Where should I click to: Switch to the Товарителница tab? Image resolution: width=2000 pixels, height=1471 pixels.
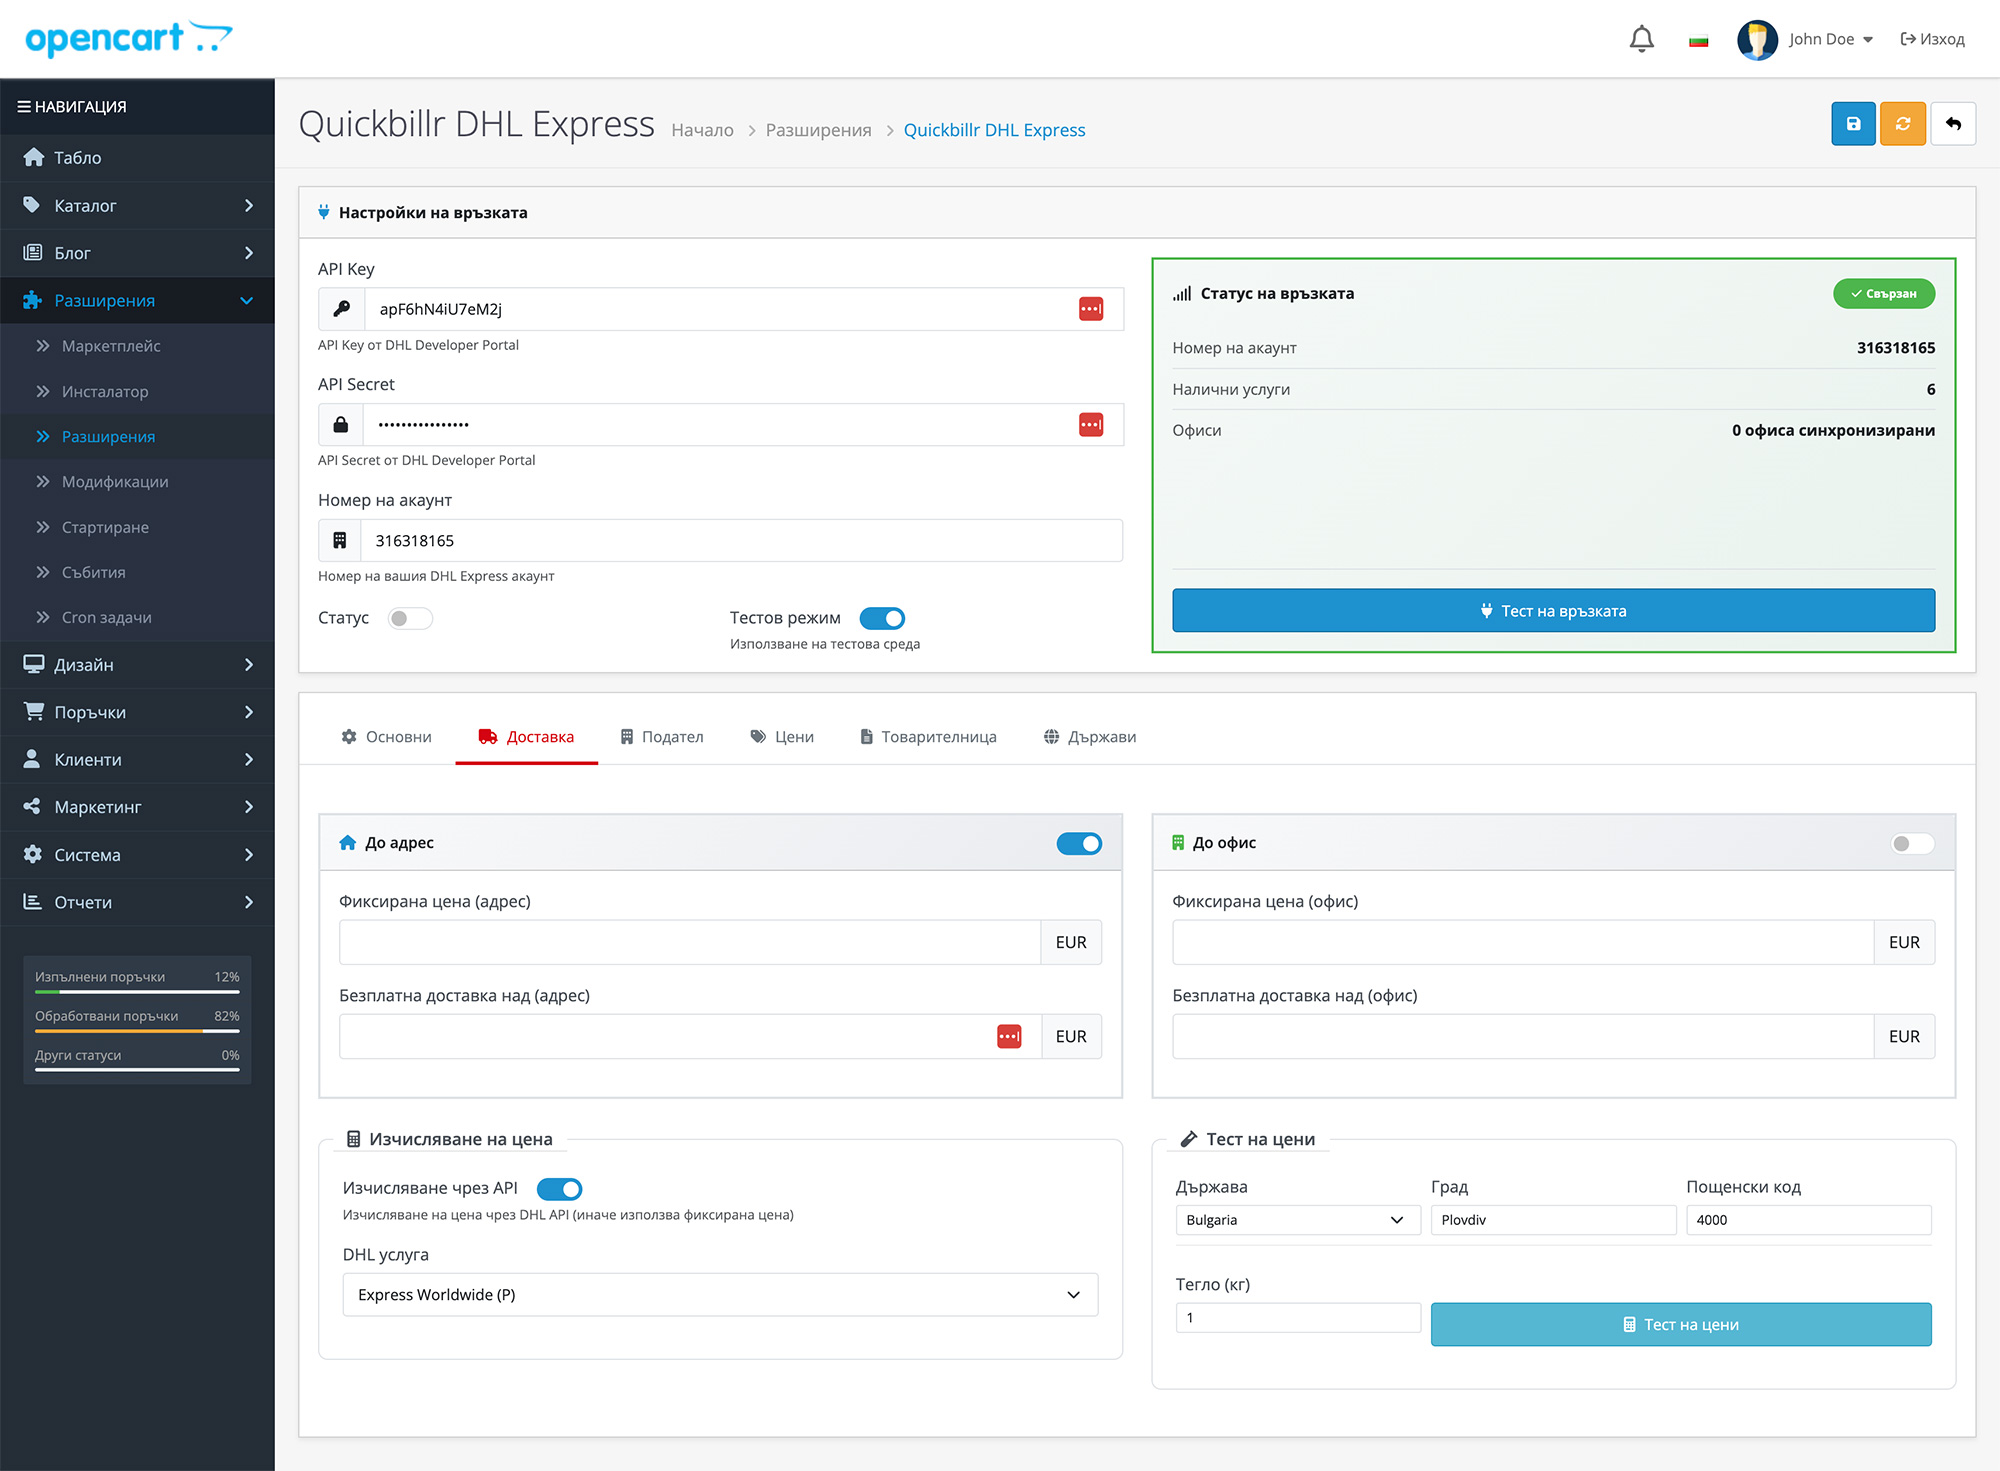(x=928, y=737)
